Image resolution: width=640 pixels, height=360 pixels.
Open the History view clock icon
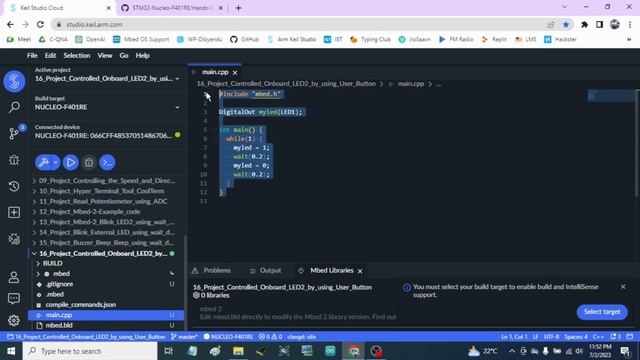[x=14, y=186]
